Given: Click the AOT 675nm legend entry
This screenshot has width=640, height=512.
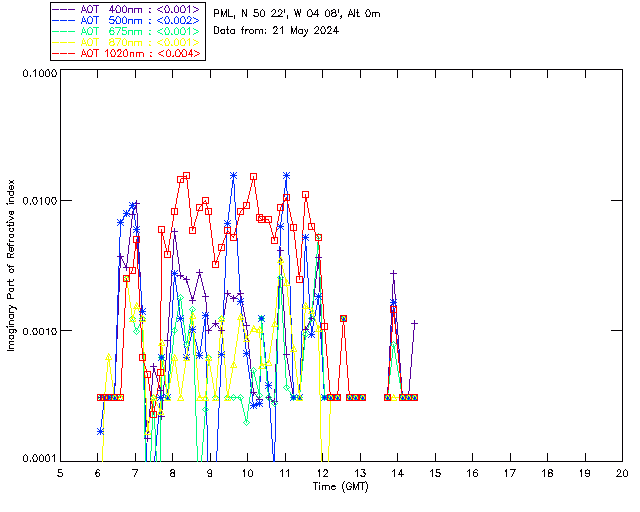Looking at the screenshot, I should coord(127,31).
